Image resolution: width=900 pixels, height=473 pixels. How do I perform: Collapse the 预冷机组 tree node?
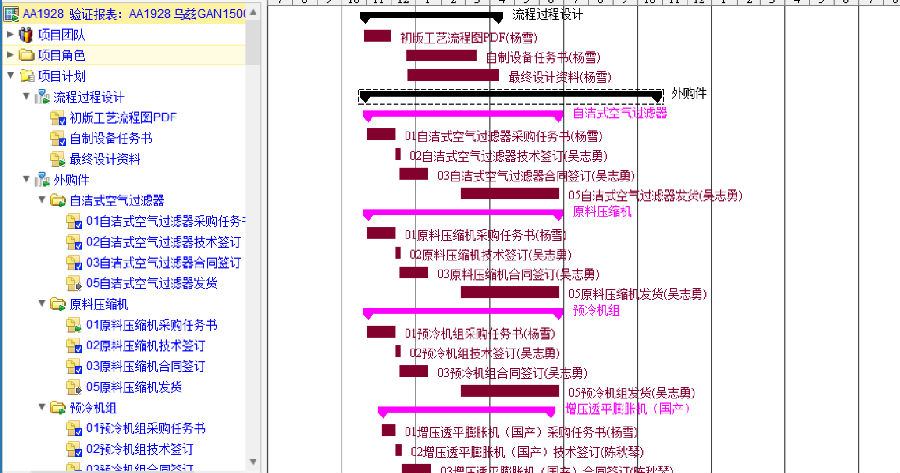(x=42, y=407)
